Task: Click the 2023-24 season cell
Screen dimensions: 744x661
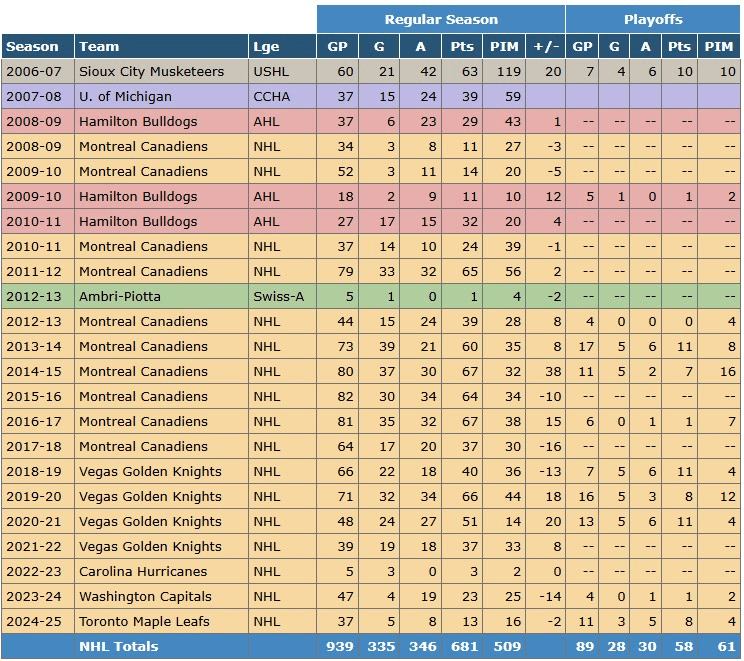Action: 37,596
